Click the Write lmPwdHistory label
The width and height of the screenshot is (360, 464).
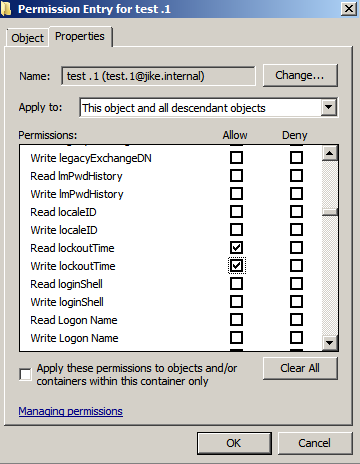click(x=77, y=194)
